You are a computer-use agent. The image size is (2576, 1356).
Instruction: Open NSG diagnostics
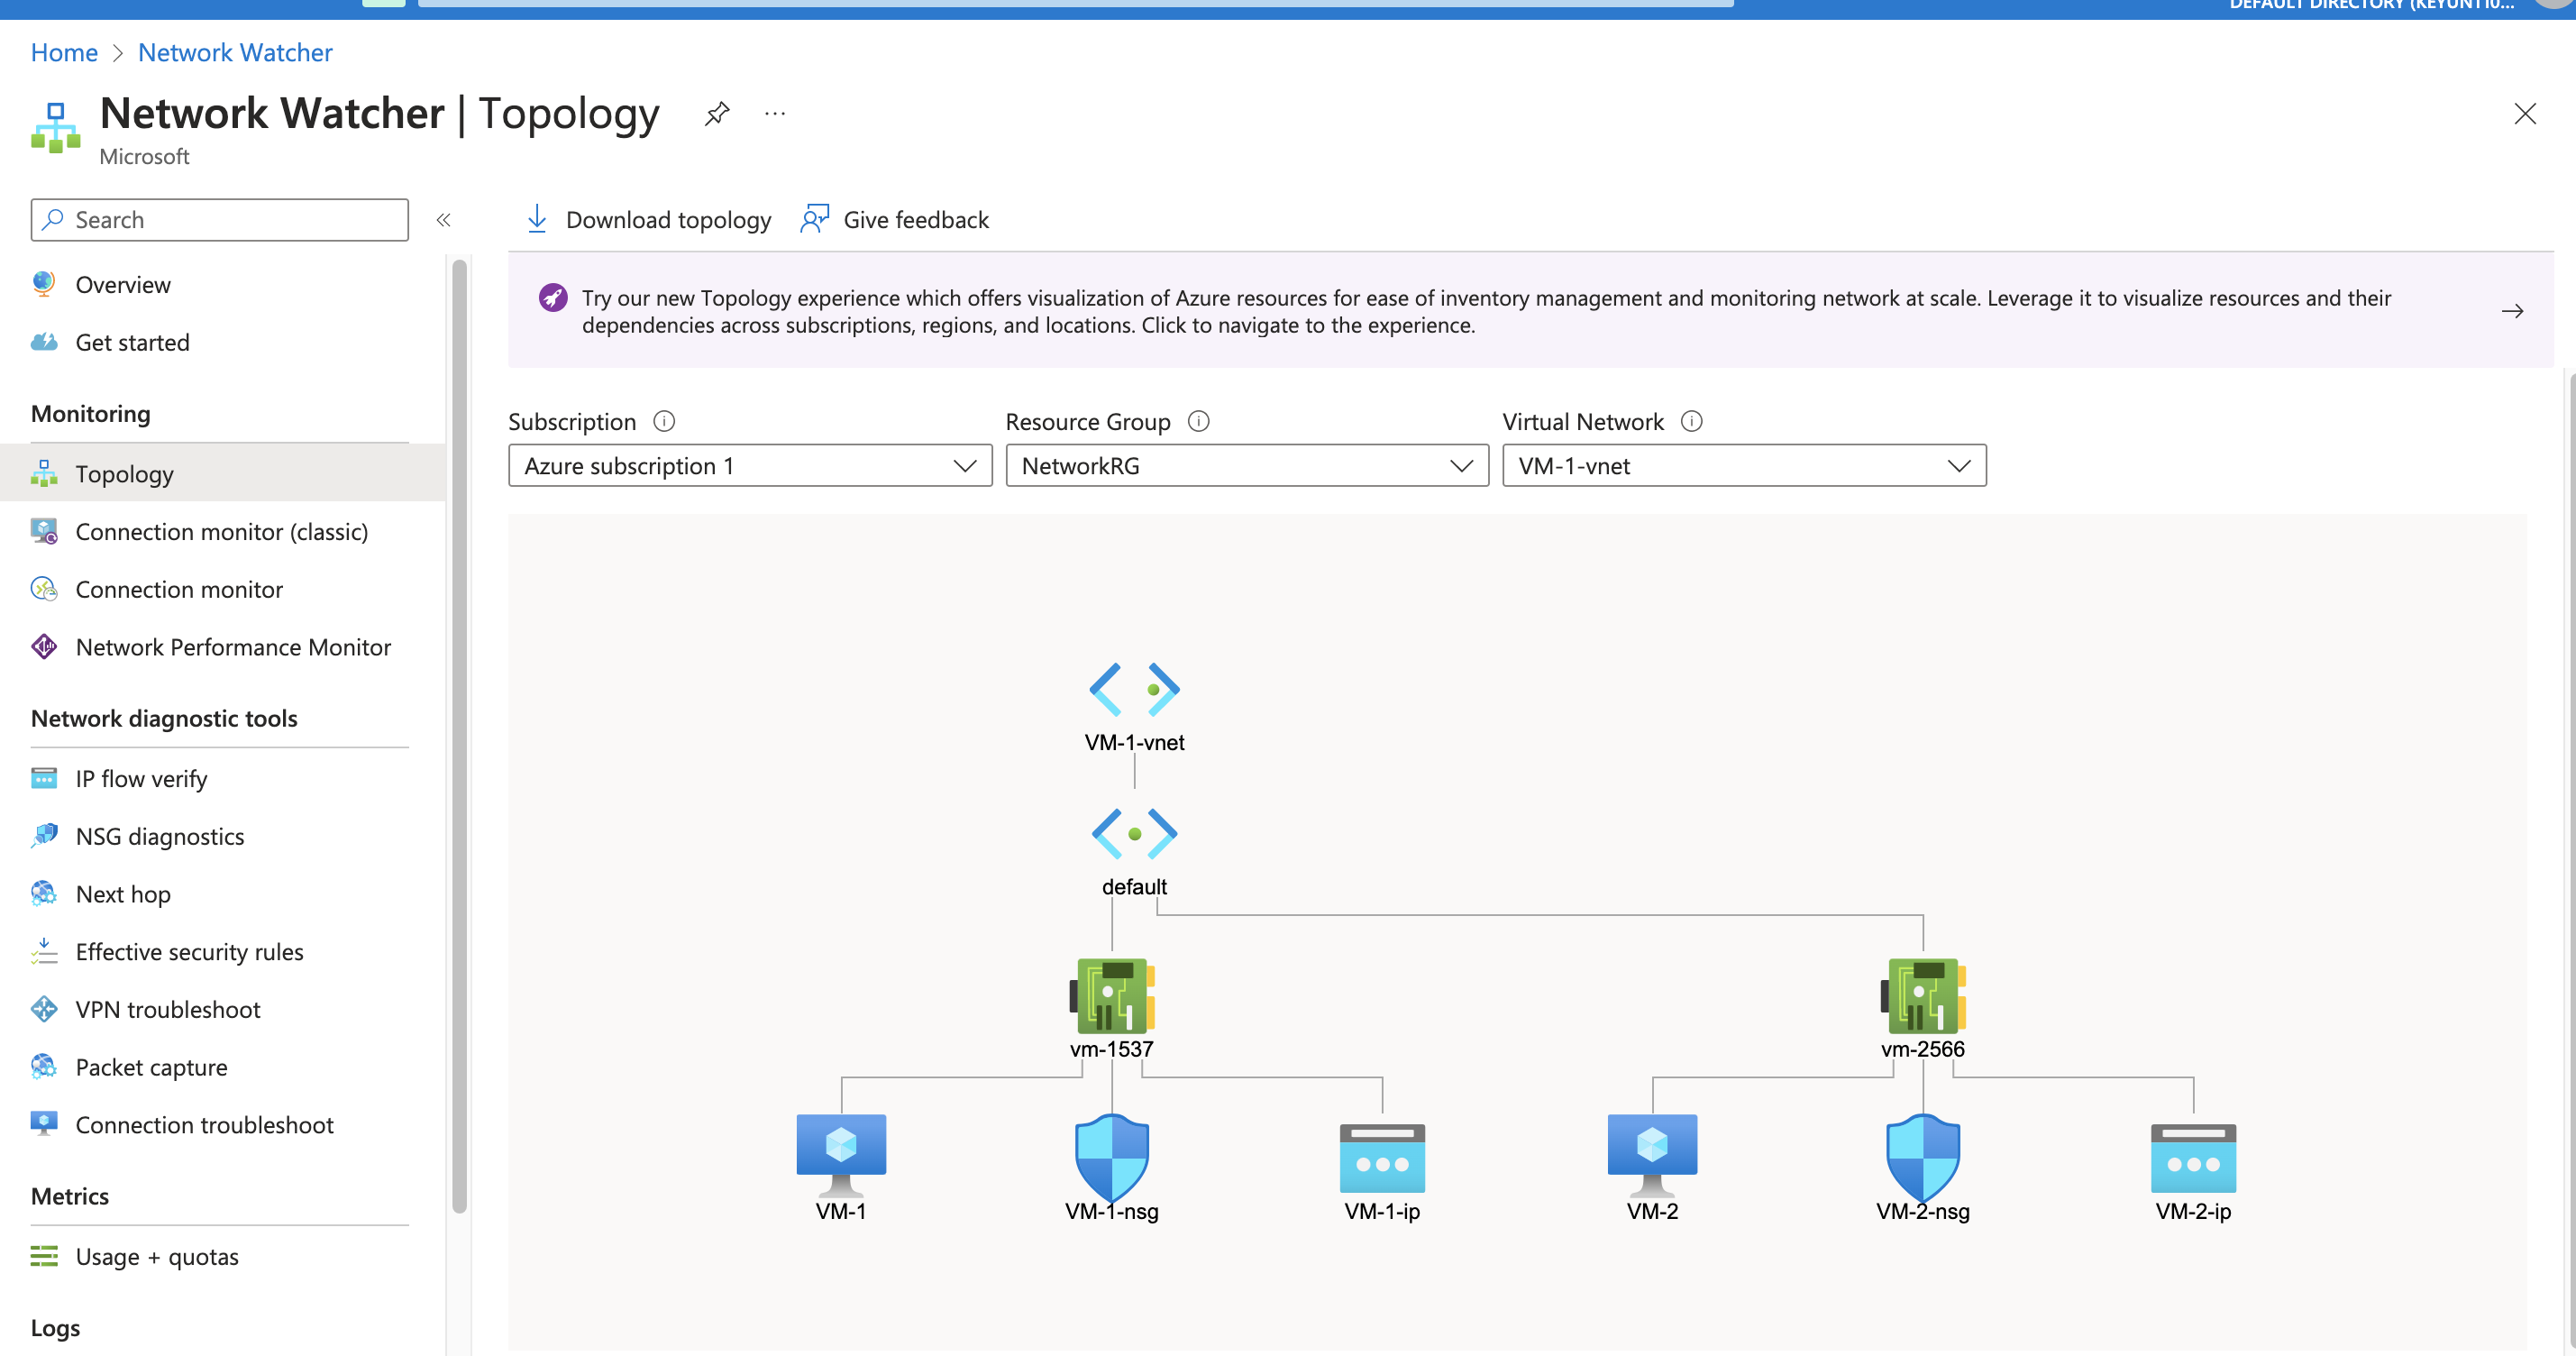[160, 836]
